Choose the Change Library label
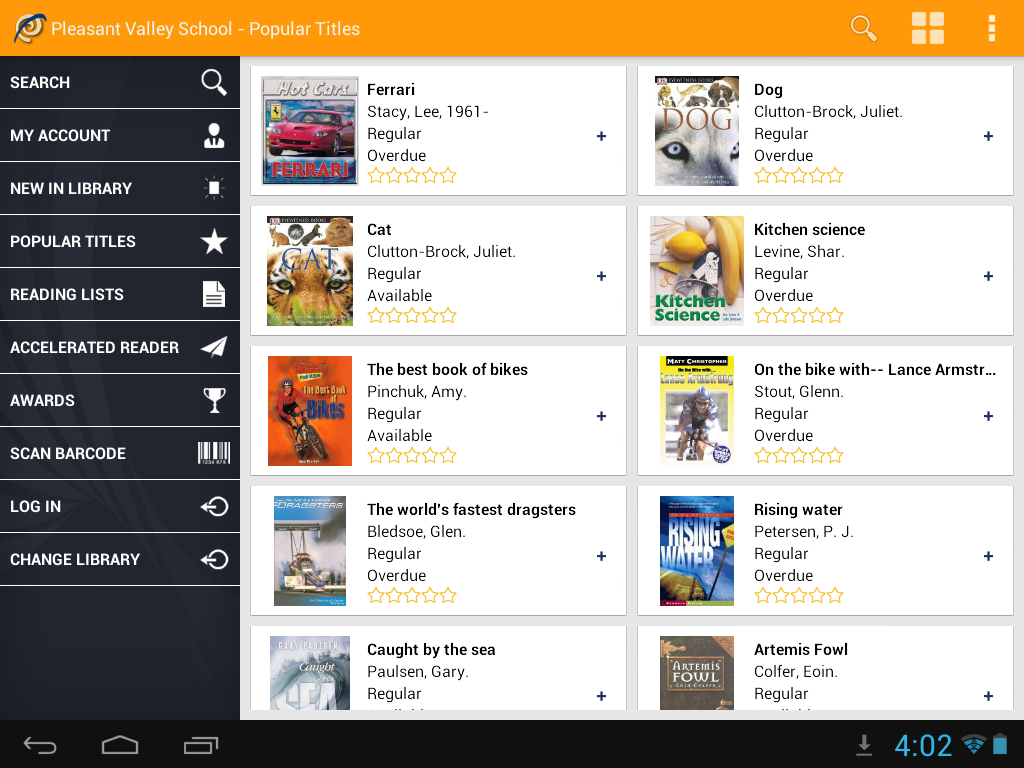The width and height of the screenshot is (1024, 768). coord(75,559)
